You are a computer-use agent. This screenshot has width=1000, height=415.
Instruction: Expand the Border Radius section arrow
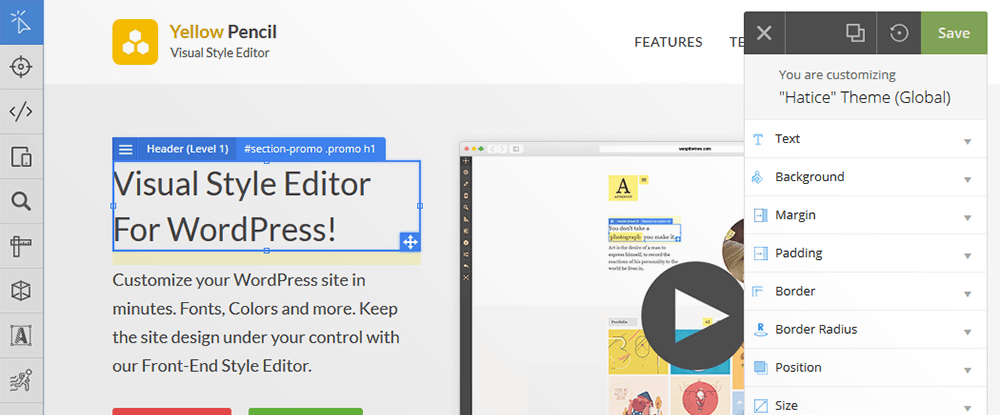967,332
